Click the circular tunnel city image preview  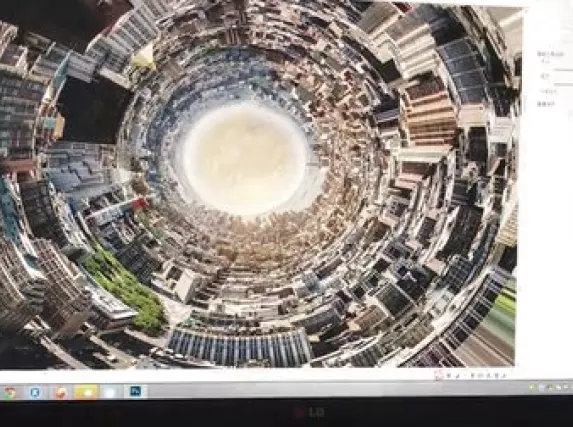click(x=257, y=185)
